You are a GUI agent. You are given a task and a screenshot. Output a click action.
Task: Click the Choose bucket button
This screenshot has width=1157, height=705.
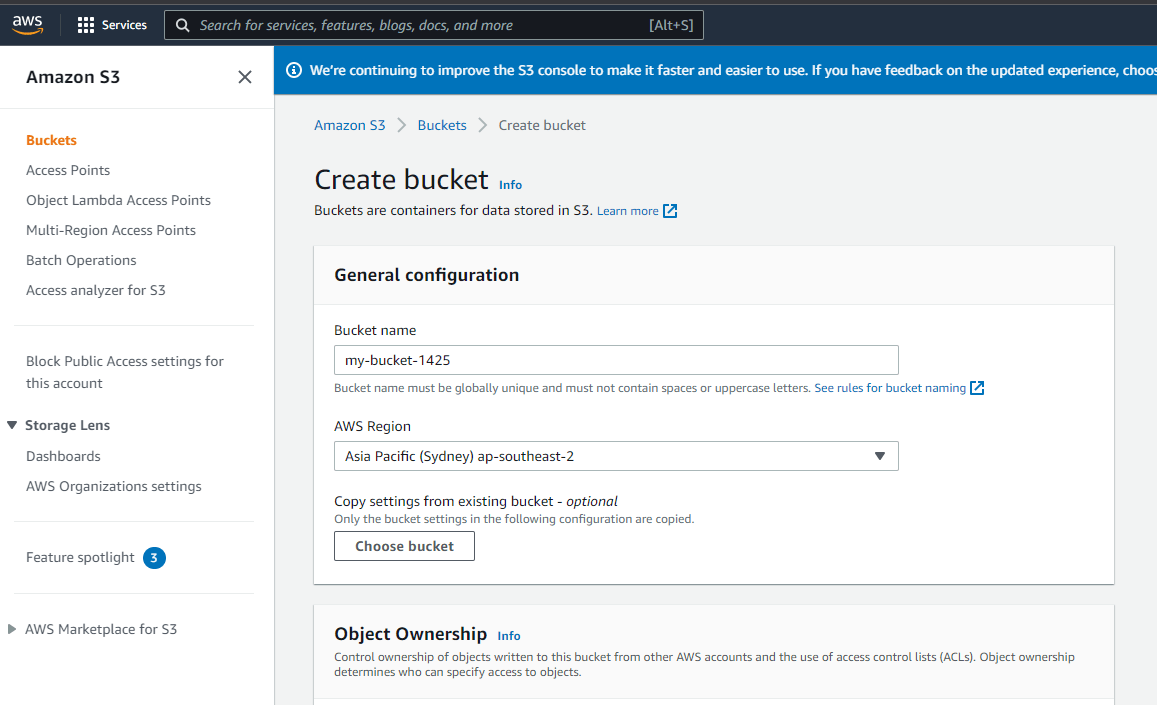404,546
